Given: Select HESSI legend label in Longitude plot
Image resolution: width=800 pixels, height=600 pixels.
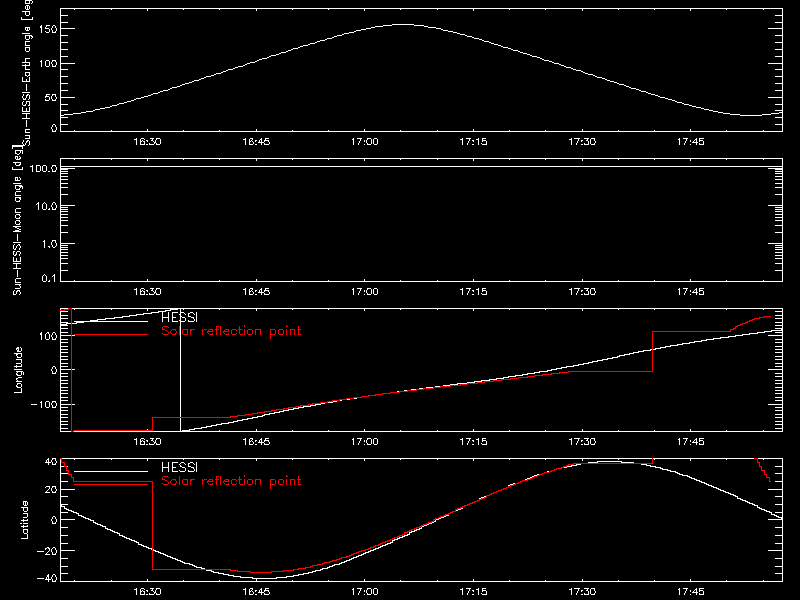Looking at the screenshot, I should tap(179, 317).
